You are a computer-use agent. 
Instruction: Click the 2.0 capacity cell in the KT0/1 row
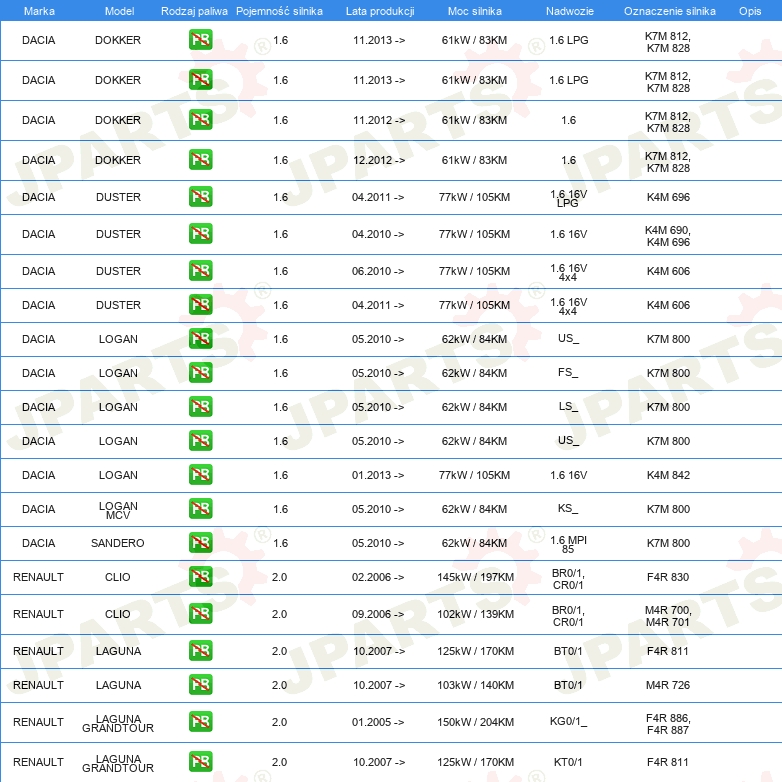[279, 762]
